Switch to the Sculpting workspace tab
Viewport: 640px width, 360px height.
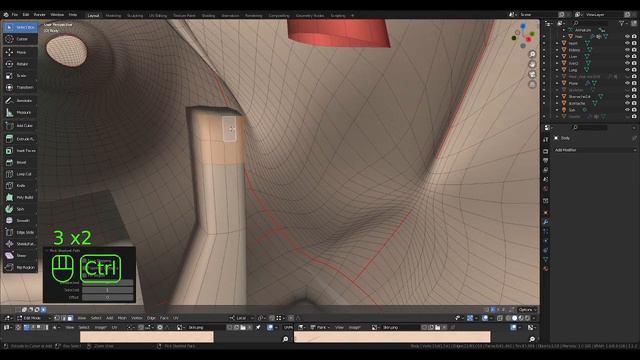[135, 16]
